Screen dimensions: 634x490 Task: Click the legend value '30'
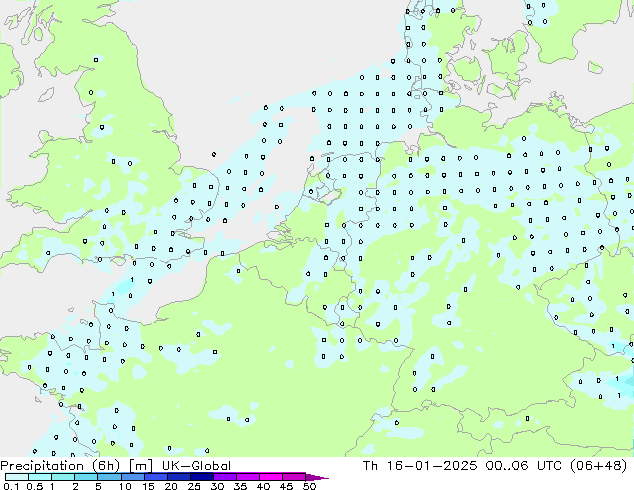(x=217, y=486)
